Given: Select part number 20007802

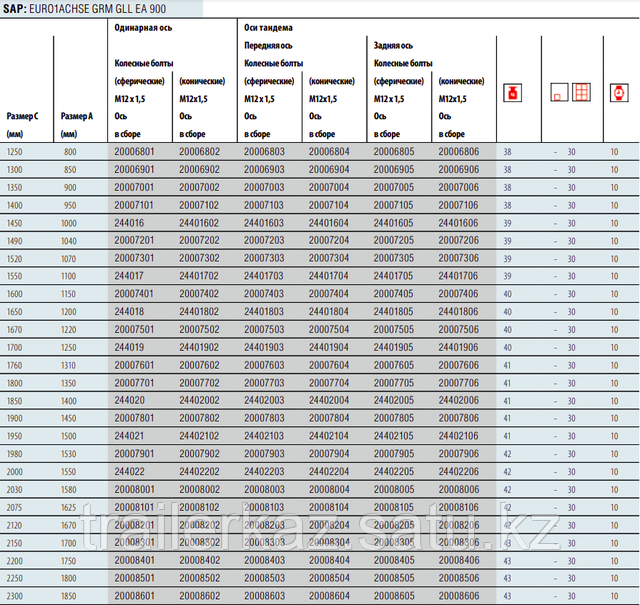Looking at the screenshot, I should coord(199,418).
